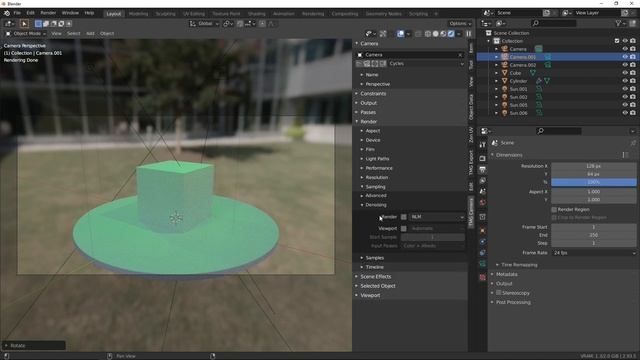Screen dimensions: 640x360
Task: Switch to solid viewport shading
Action: pyautogui.click(x=436, y=34)
